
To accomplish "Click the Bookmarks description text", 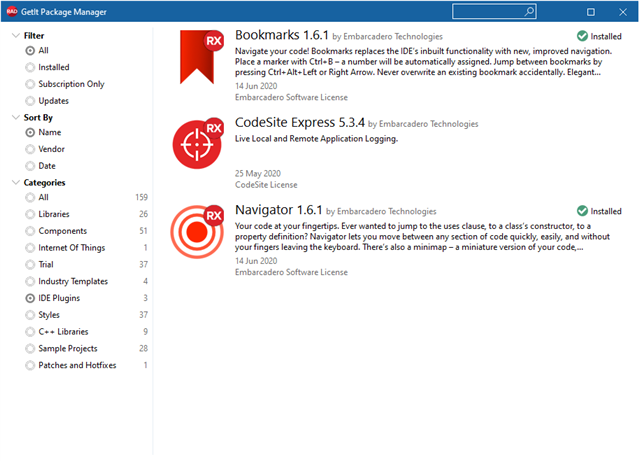I will [423, 62].
